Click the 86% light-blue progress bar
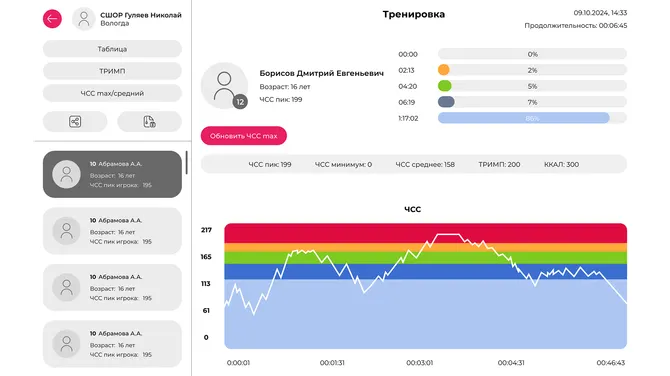Screen dimensions: 670x376 click(523, 118)
